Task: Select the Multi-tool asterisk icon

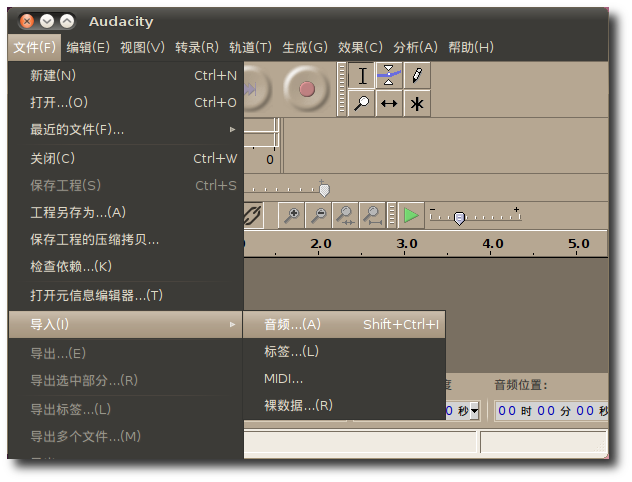Action: [x=417, y=104]
